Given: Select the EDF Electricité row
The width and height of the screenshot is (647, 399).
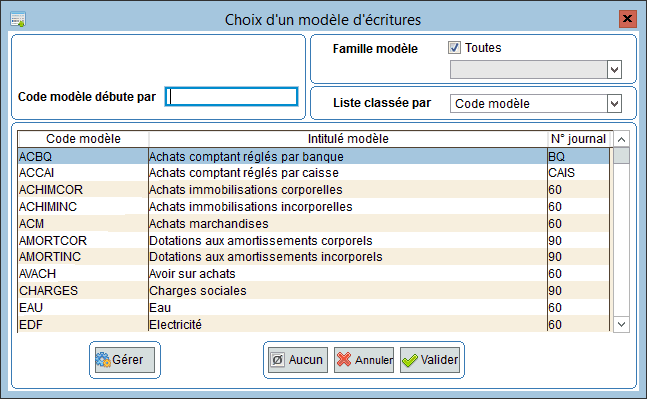Looking at the screenshot, I should pos(314,325).
